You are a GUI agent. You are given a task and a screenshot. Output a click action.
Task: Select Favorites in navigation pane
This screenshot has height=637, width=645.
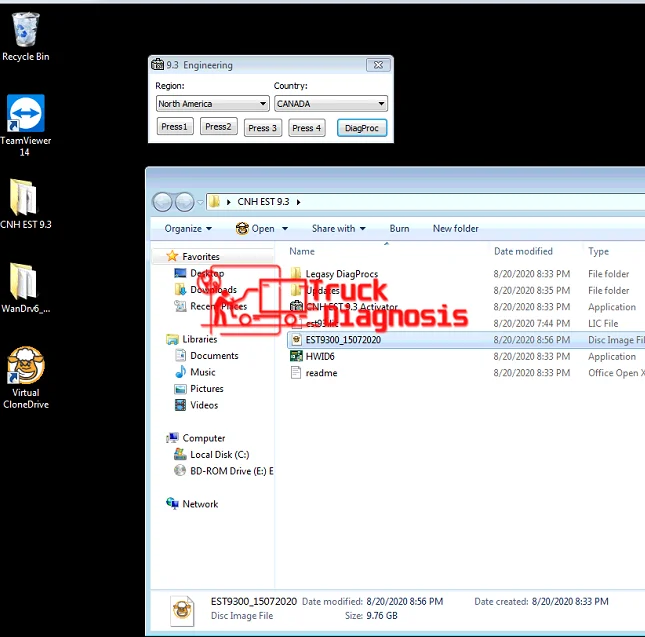(x=200, y=257)
